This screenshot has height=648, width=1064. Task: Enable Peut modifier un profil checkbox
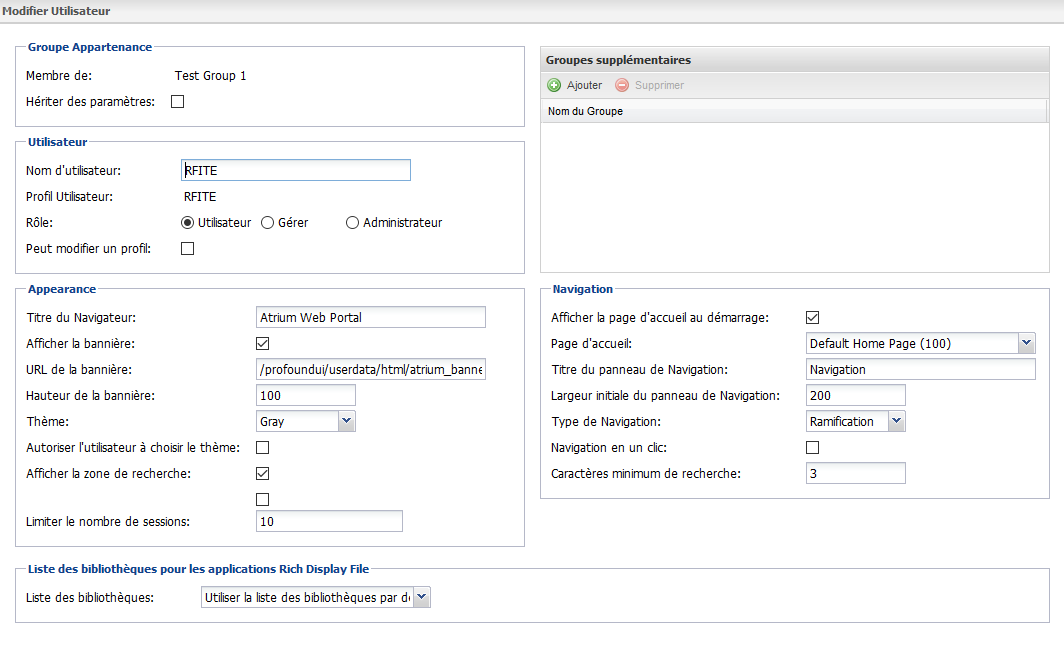(187, 248)
